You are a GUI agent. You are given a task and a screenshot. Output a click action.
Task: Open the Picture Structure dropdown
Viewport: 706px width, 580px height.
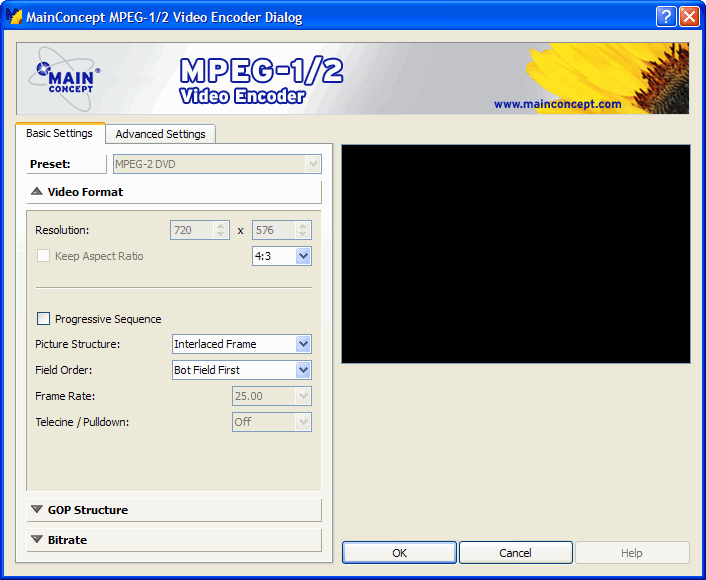point(304,344)
